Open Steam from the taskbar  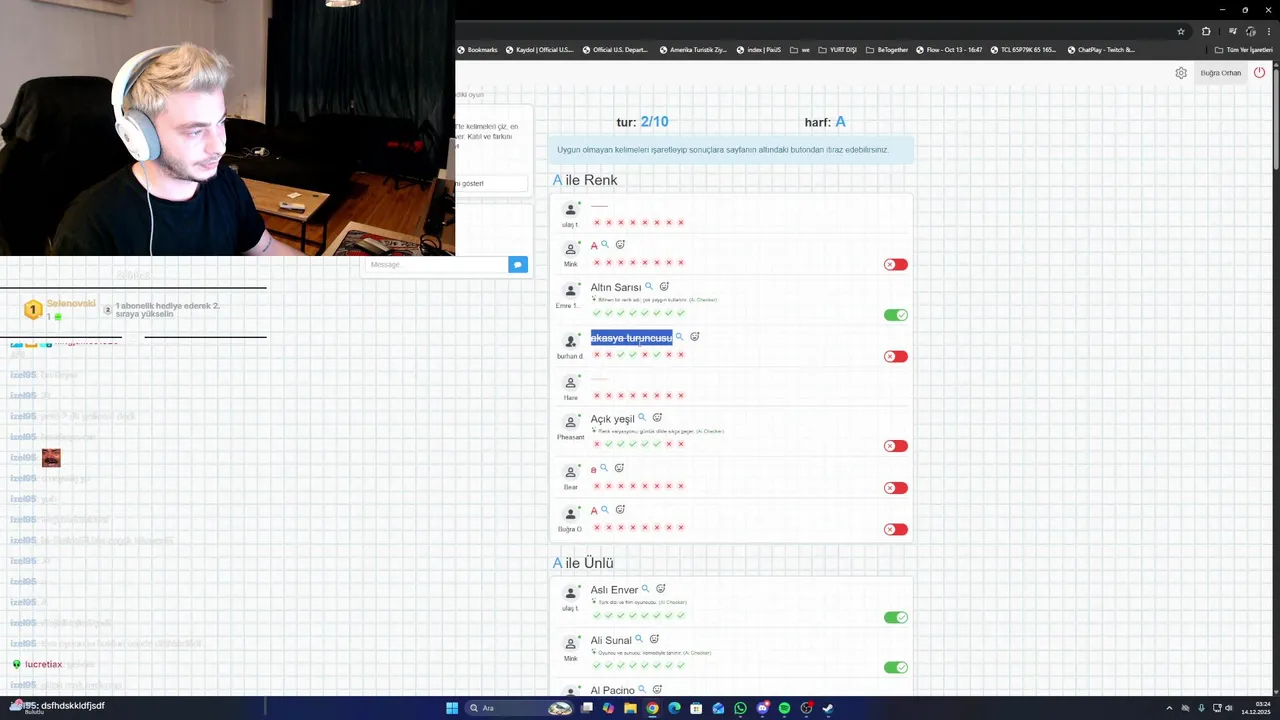pos(828,708)
